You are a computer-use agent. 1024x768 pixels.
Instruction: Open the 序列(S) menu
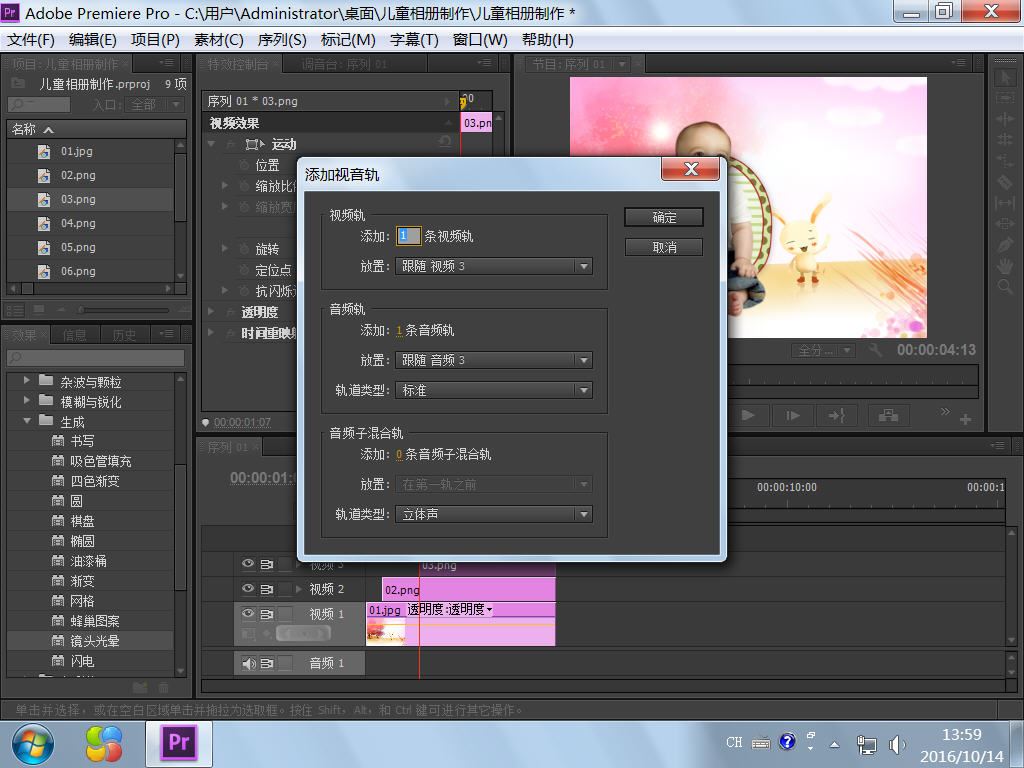coord(282,40)
